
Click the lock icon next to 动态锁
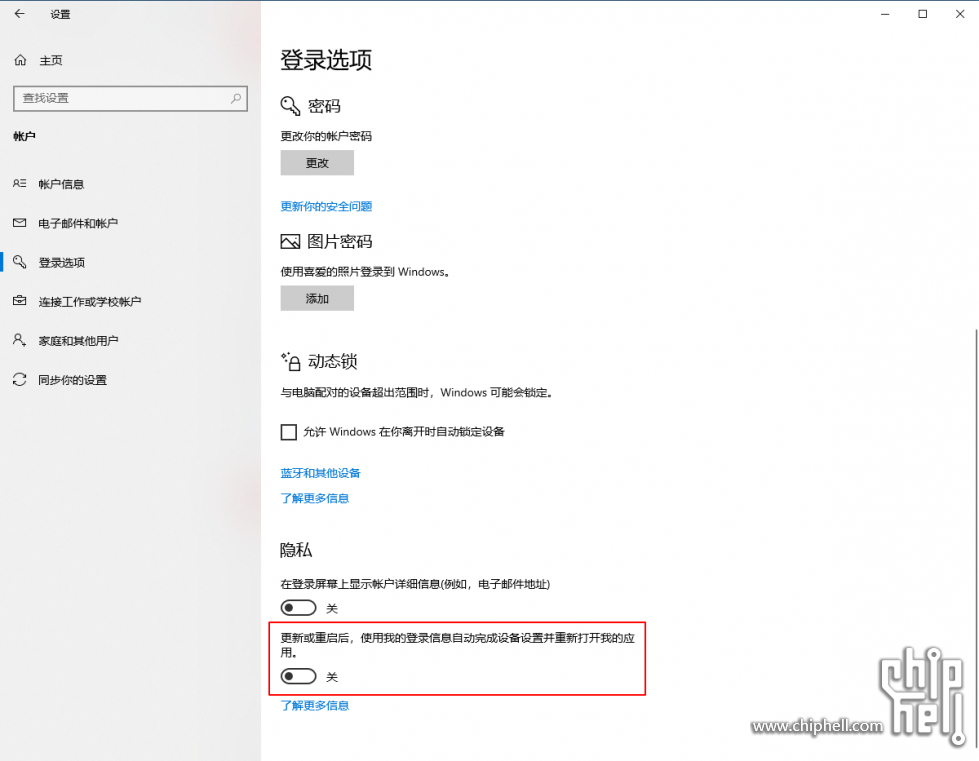point(291,361)
